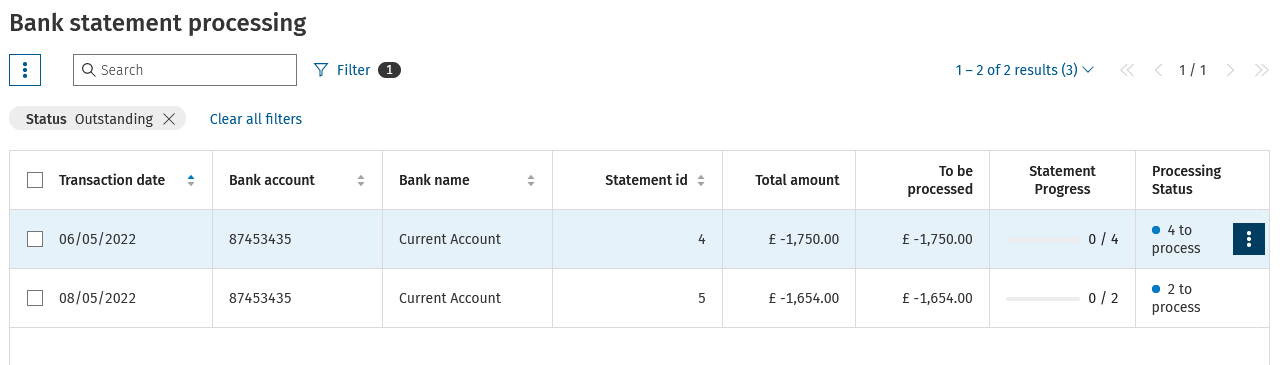This screenshot has height=365, width=1280.
Task: Click to-be-processed £ -1,654.00 value
Action: 937,298
